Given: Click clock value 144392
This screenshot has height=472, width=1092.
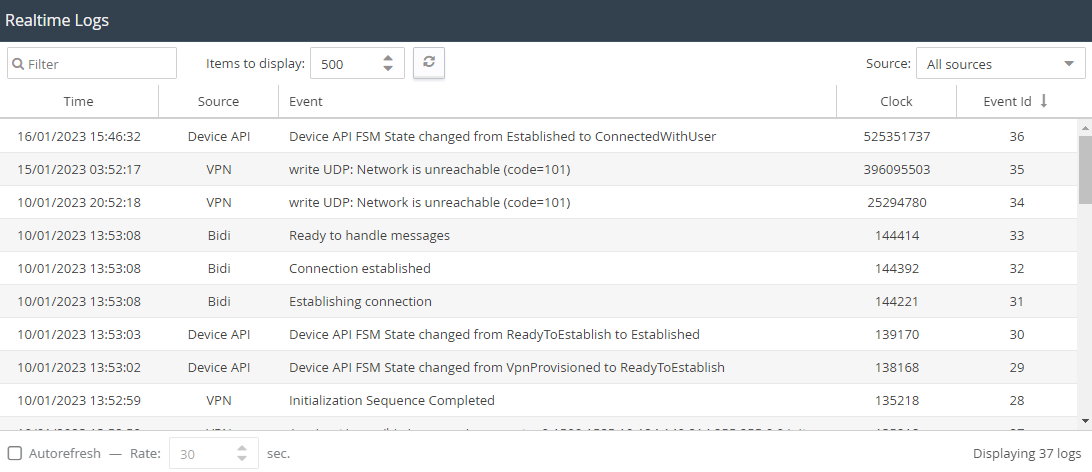Looking at the screenshot, I should tap(896, 268).
